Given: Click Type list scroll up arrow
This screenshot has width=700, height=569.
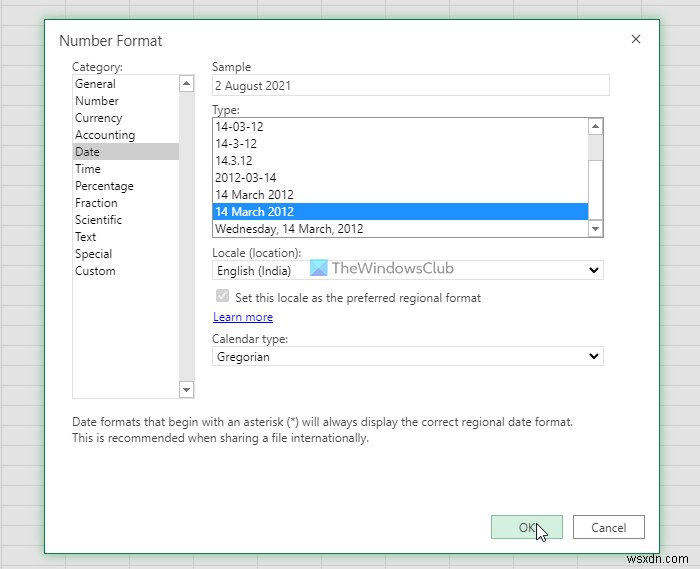Looking at the screenshot, I should click(x=596, y=127).
